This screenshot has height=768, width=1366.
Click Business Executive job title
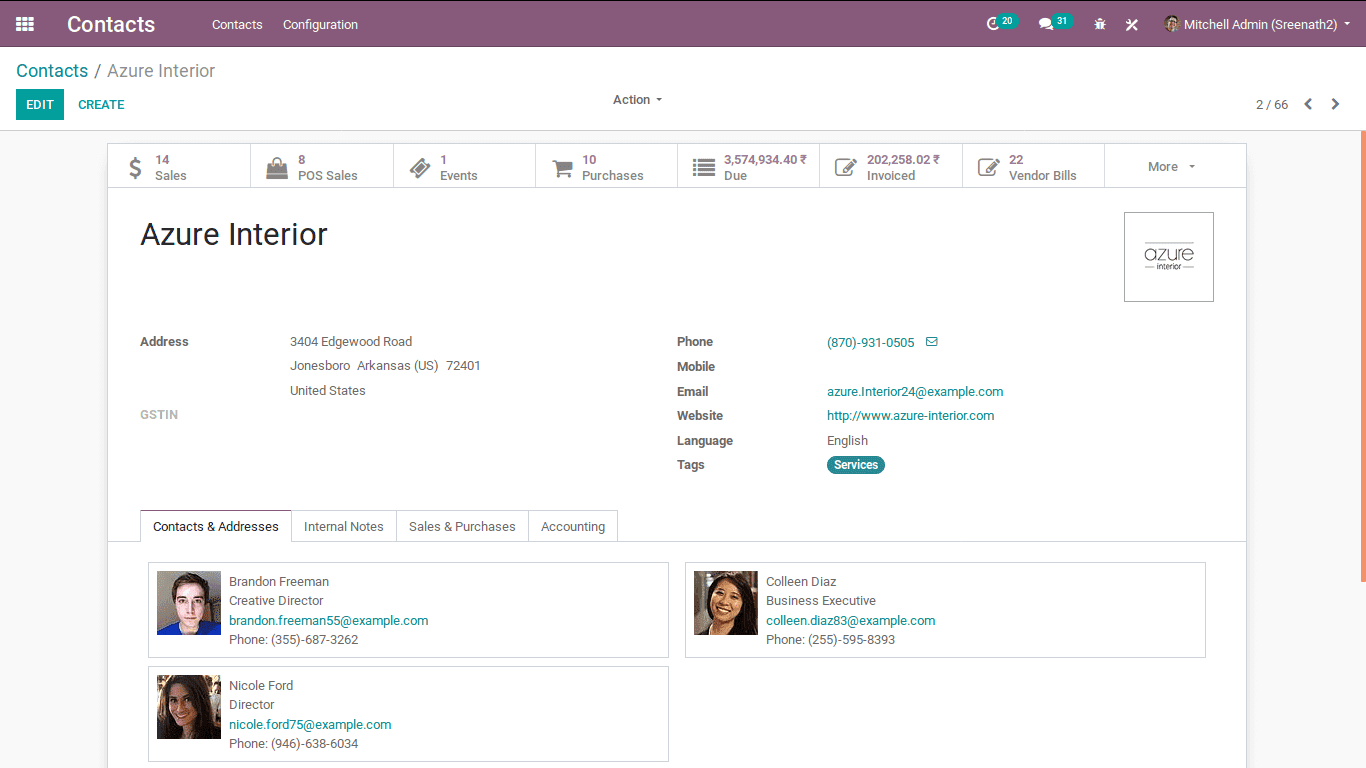[821, 601]
